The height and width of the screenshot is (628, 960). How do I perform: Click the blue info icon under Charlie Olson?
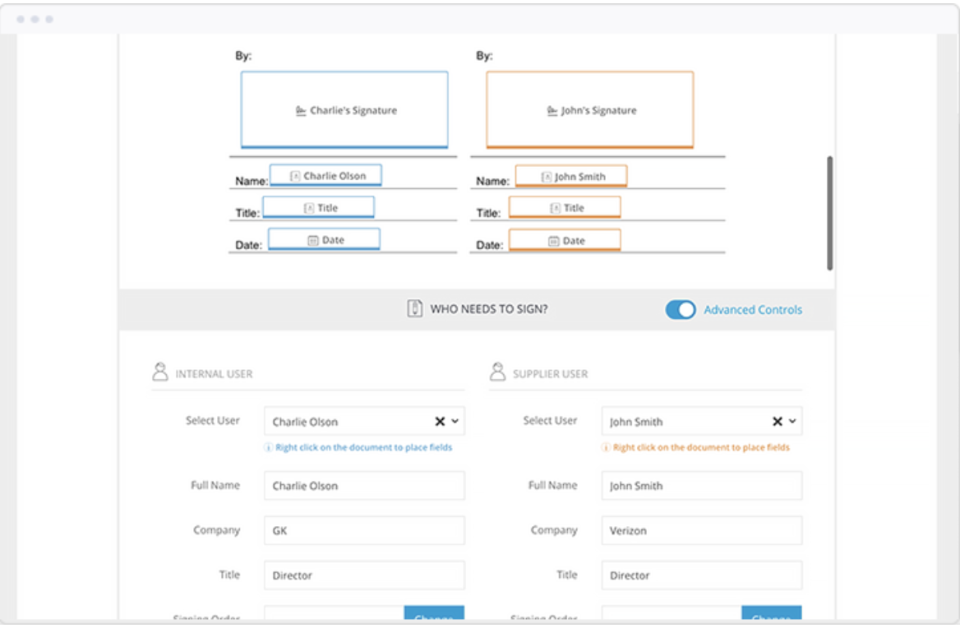click(268, 448)
